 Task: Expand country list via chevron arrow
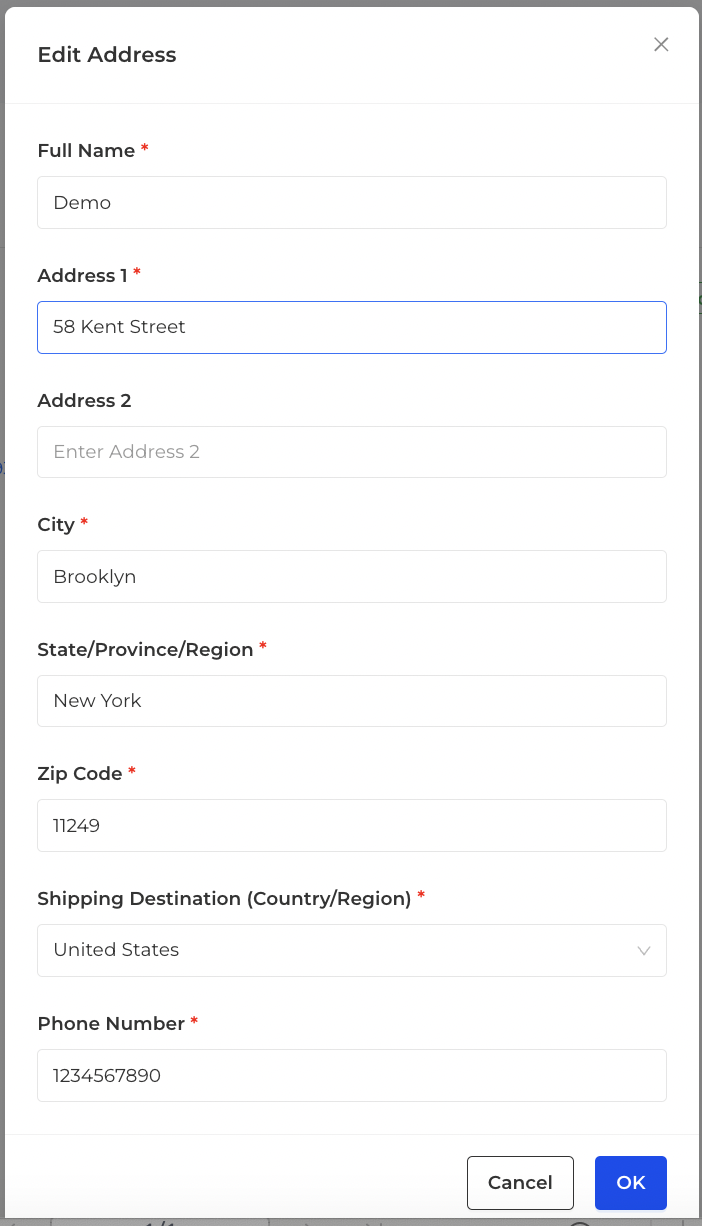[x=644, y=951]
